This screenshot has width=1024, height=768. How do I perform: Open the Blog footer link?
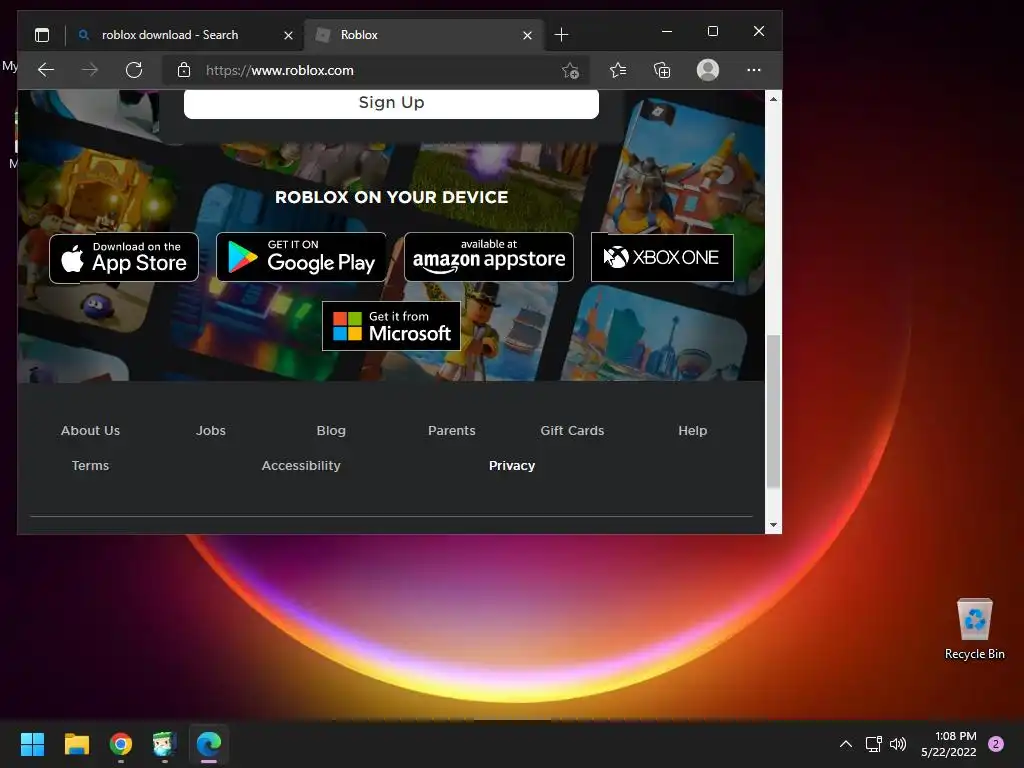click(x=331, y=430)
